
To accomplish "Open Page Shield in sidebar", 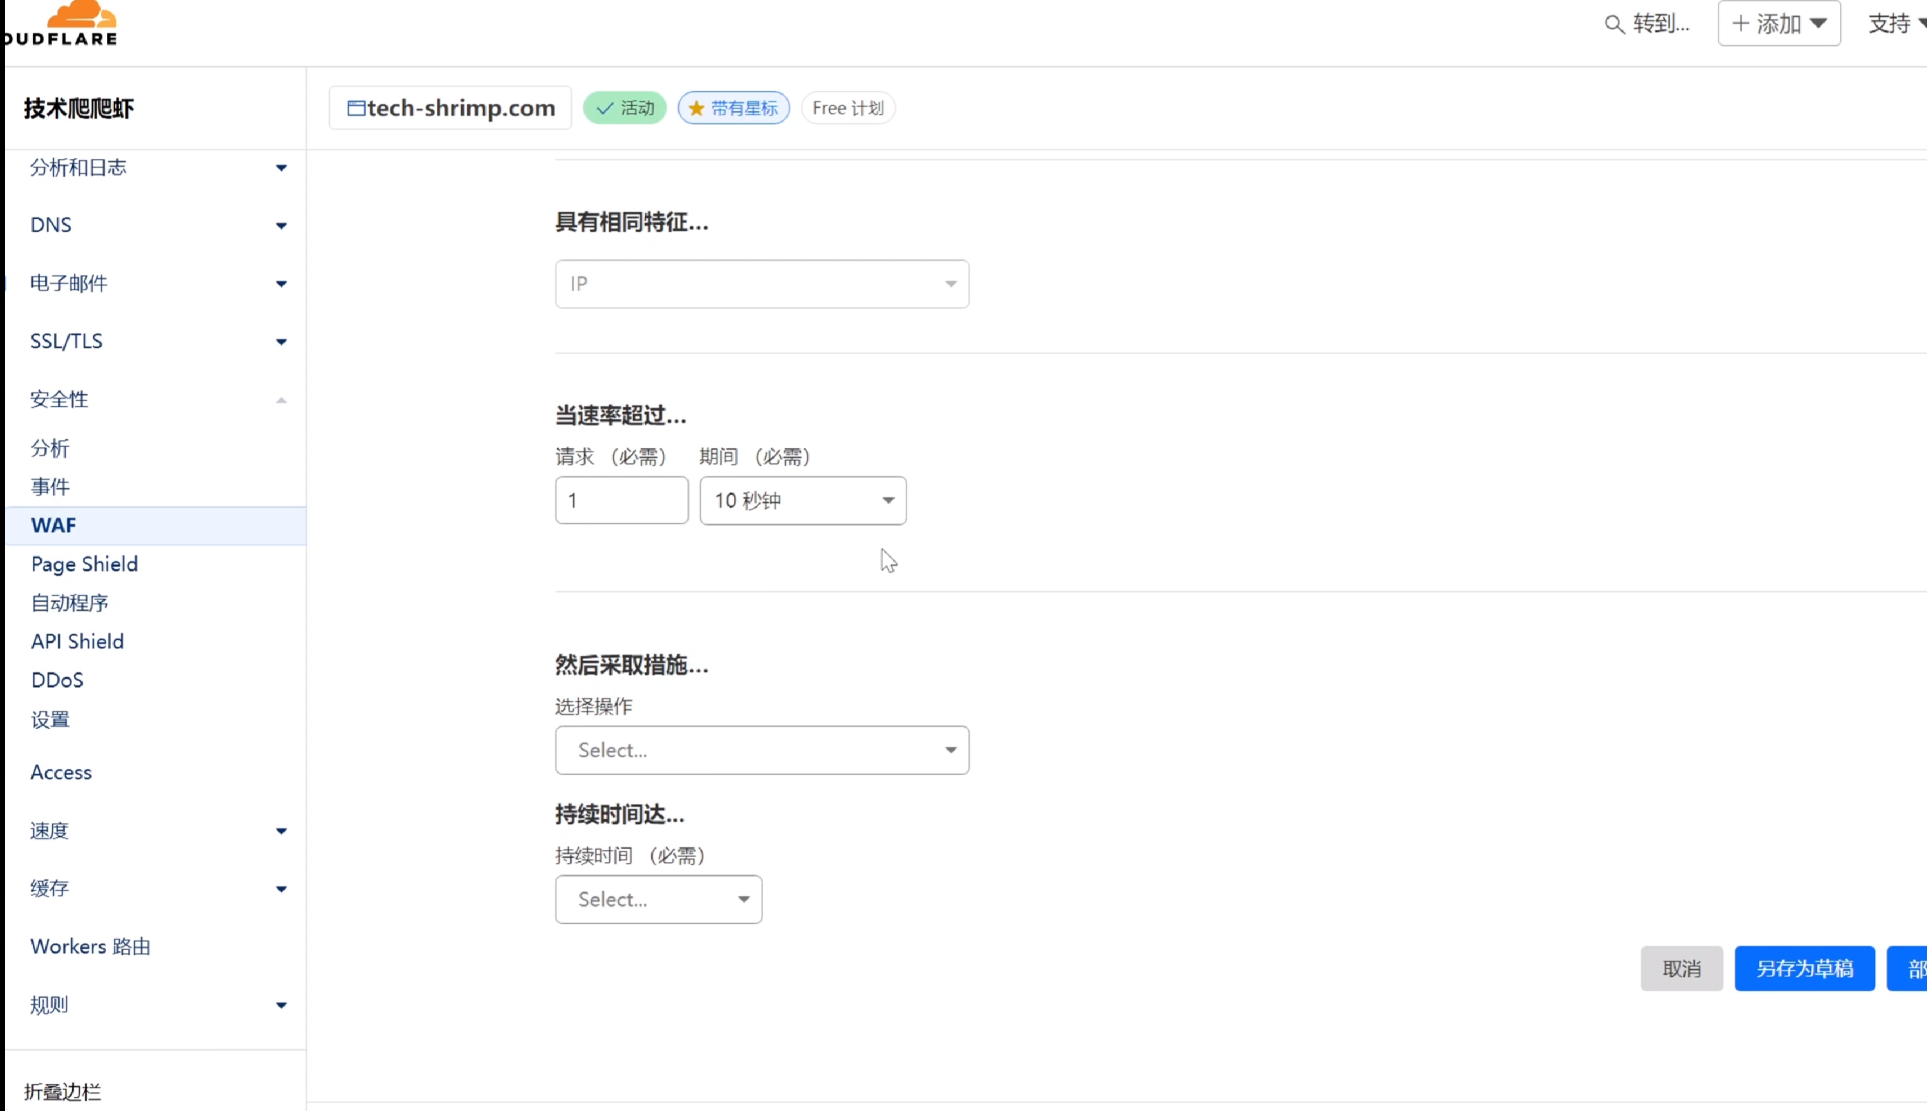I will (x=84, y=564).
